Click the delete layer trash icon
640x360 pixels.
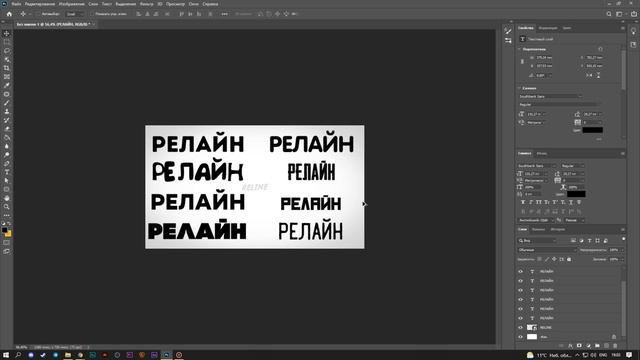[615, 346]
